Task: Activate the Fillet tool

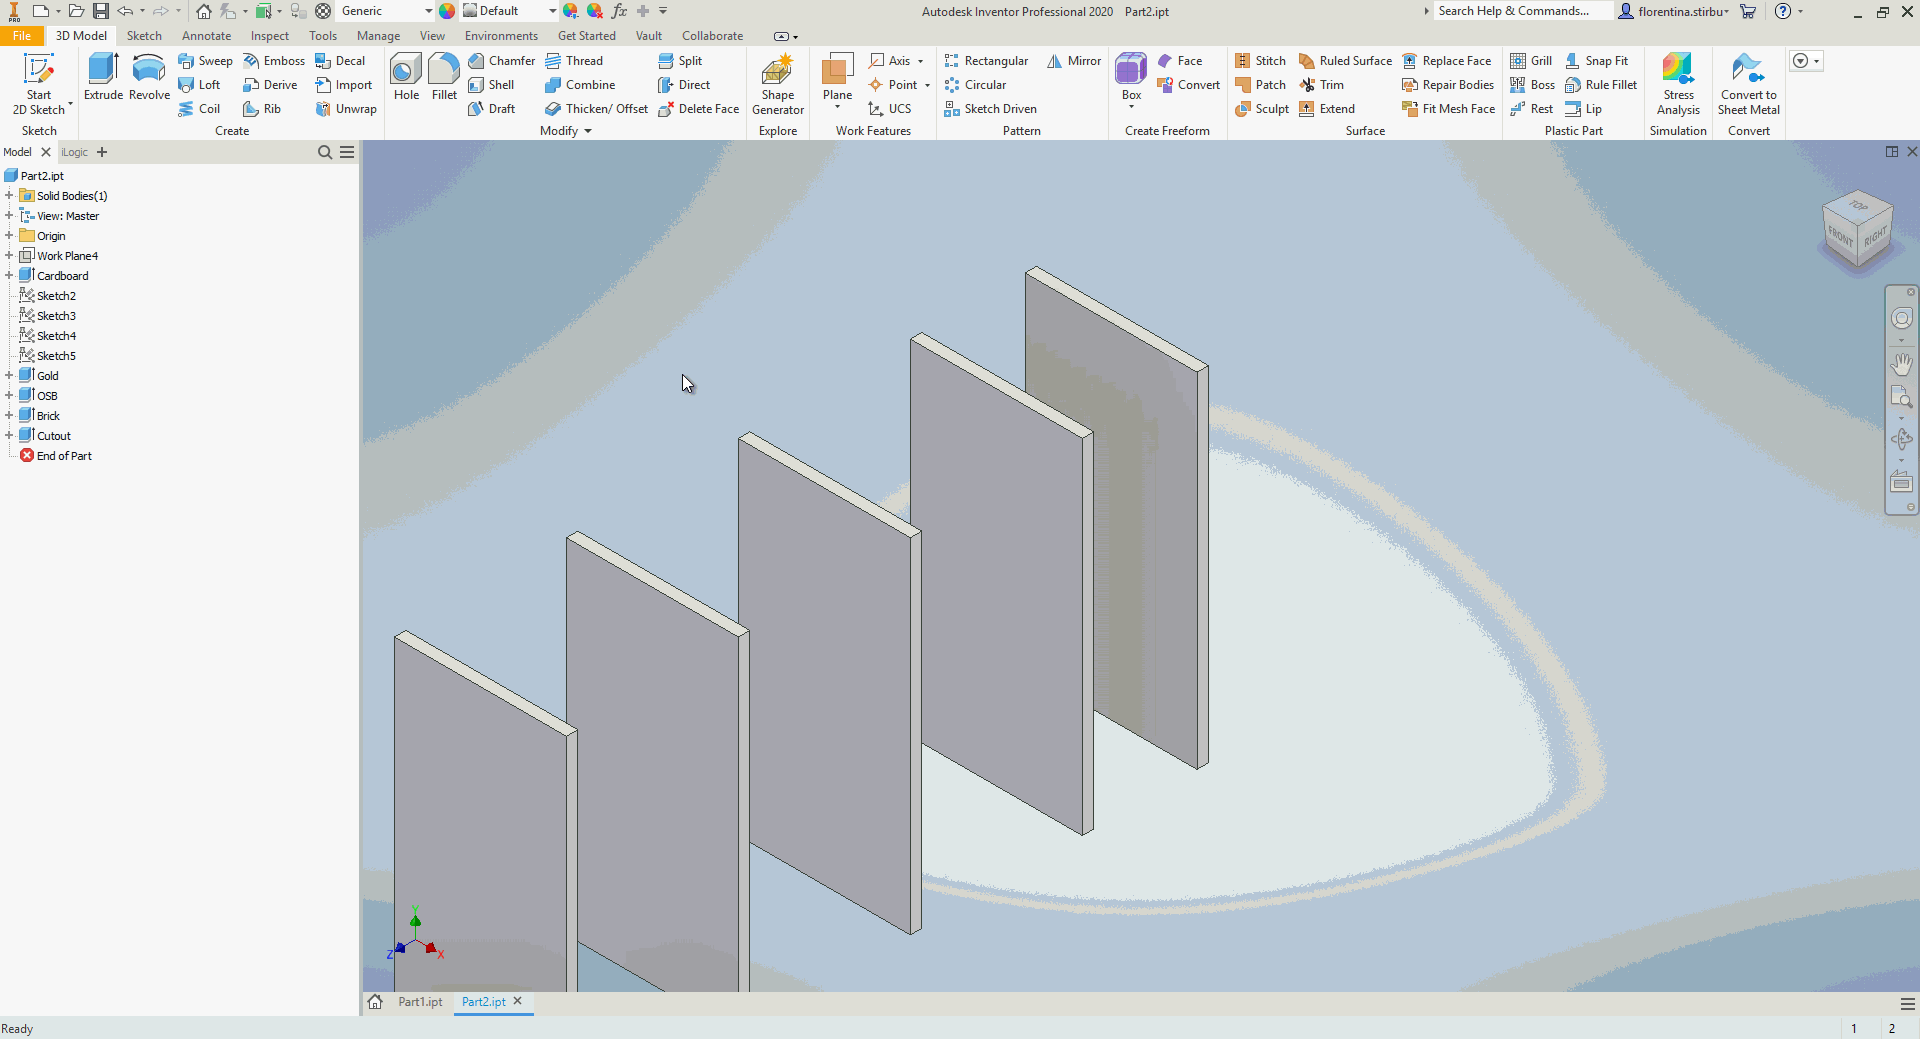Action: (x=444, y=77)
